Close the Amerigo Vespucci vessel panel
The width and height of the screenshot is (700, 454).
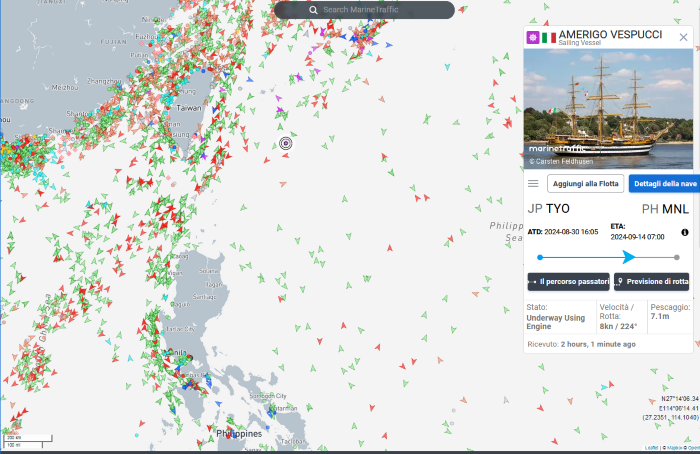tap(683, 37)
